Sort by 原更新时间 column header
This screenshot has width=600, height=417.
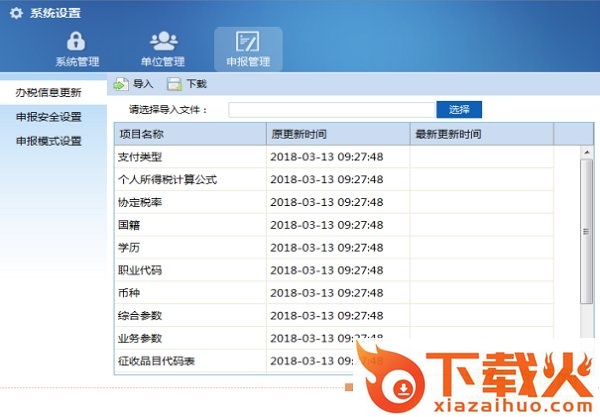337,134
